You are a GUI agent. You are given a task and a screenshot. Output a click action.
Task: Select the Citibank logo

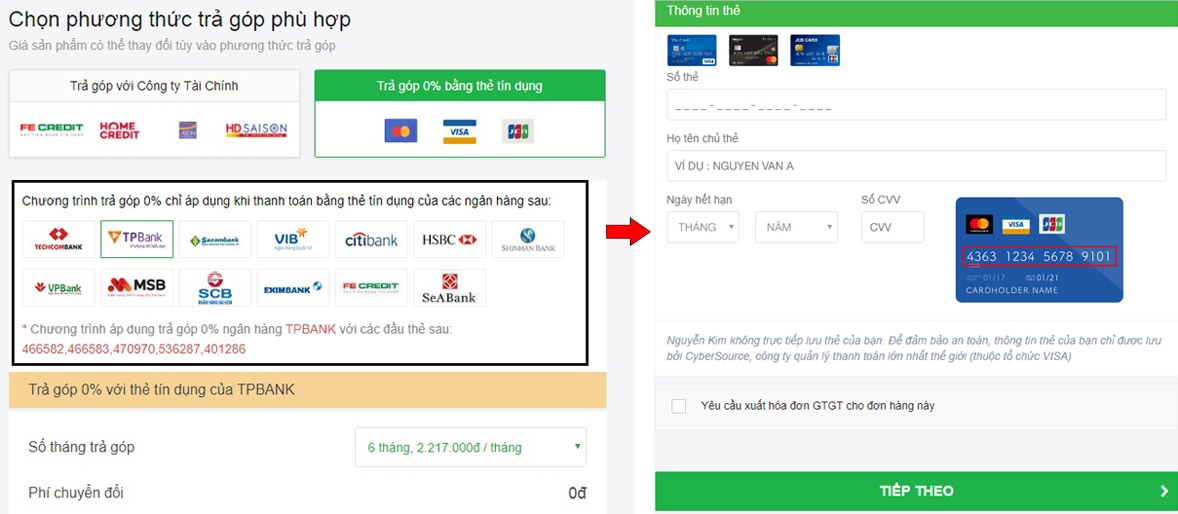coord(371,239)
